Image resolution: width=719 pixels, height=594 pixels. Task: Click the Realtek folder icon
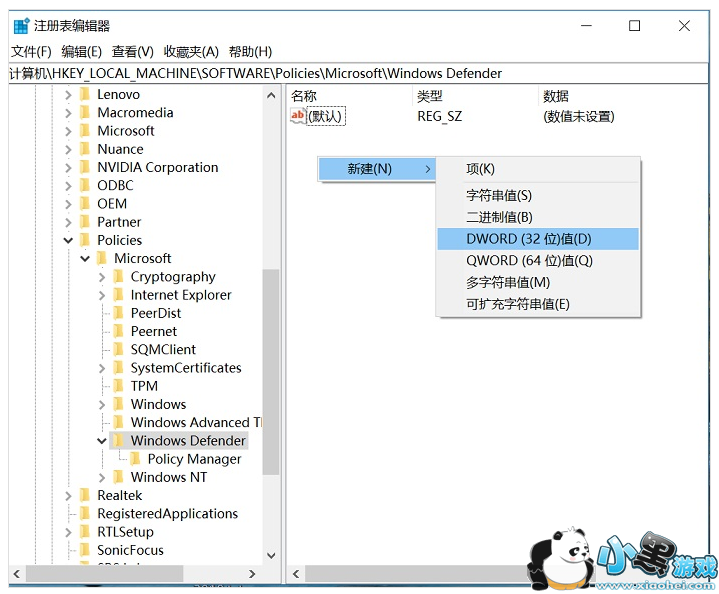85,495
